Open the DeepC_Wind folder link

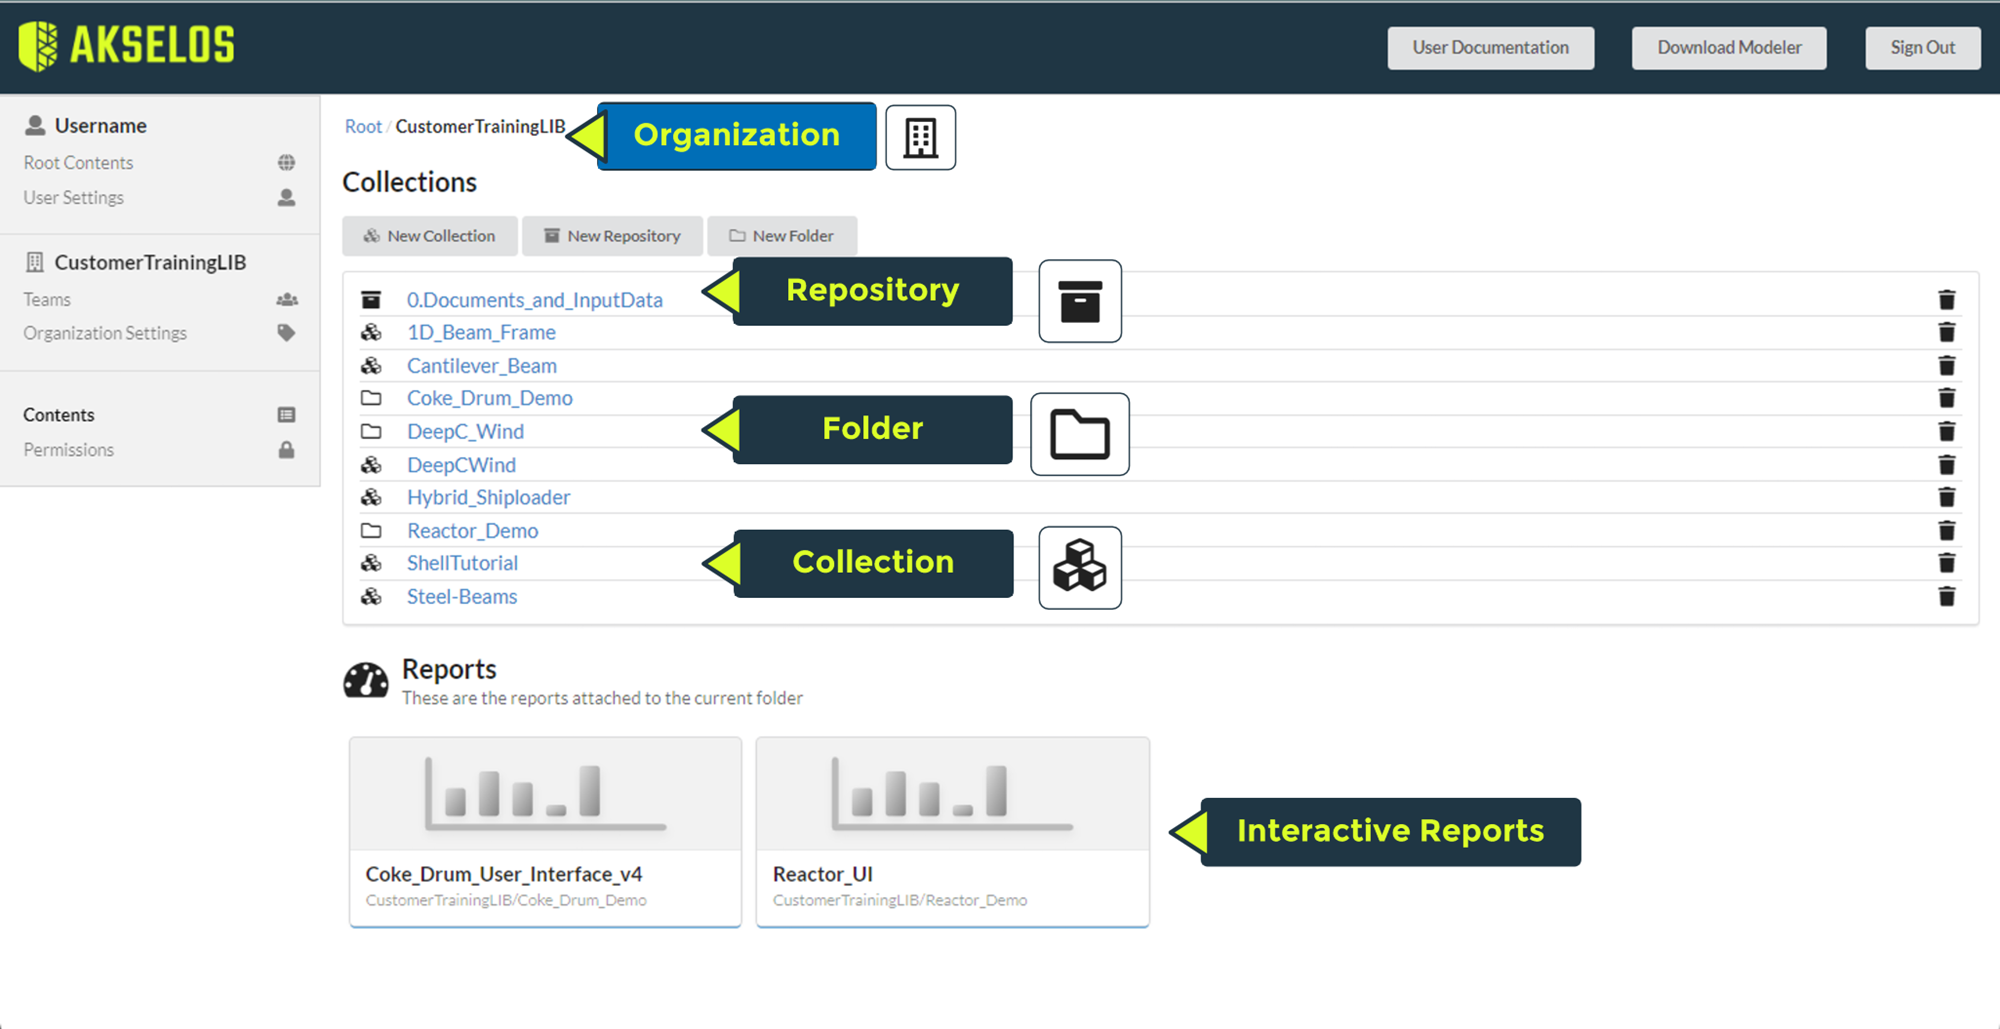465,431
